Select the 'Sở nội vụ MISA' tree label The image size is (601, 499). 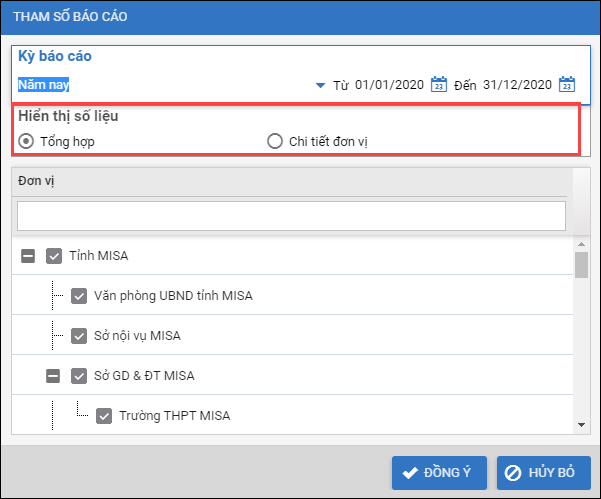pos(138,336)
